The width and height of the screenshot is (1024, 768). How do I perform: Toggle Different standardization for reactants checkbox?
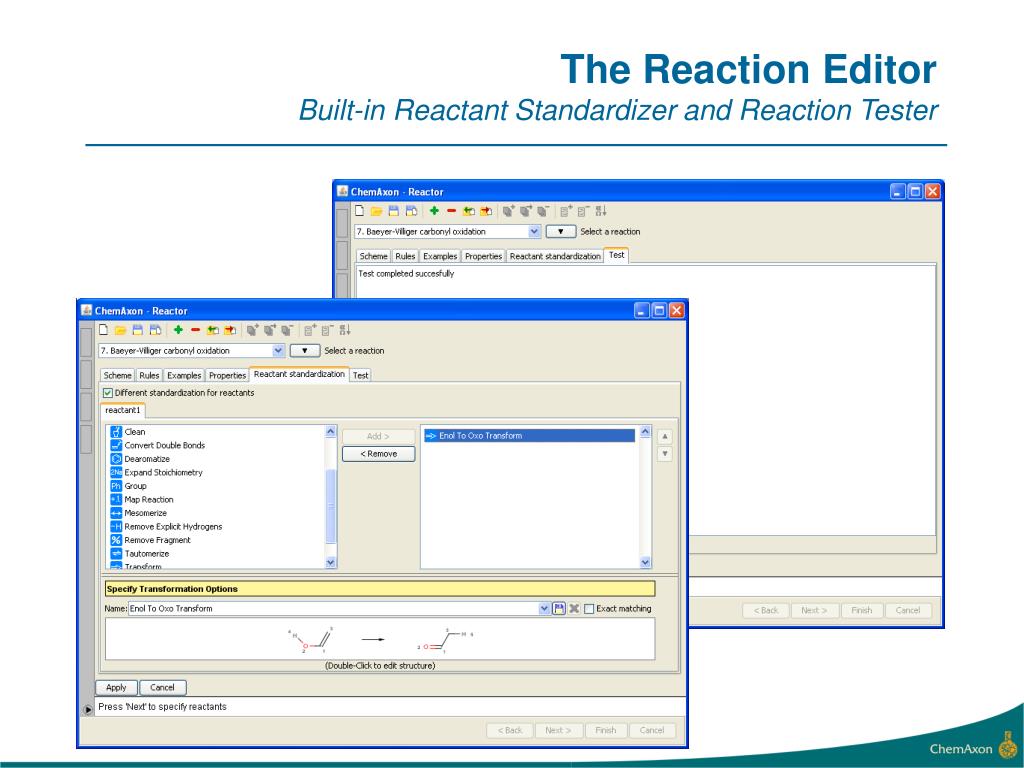tap(108, 393)
